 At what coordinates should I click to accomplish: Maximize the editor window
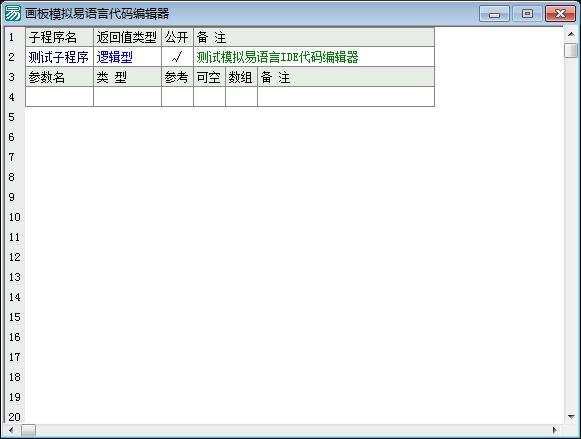point(527,14)
